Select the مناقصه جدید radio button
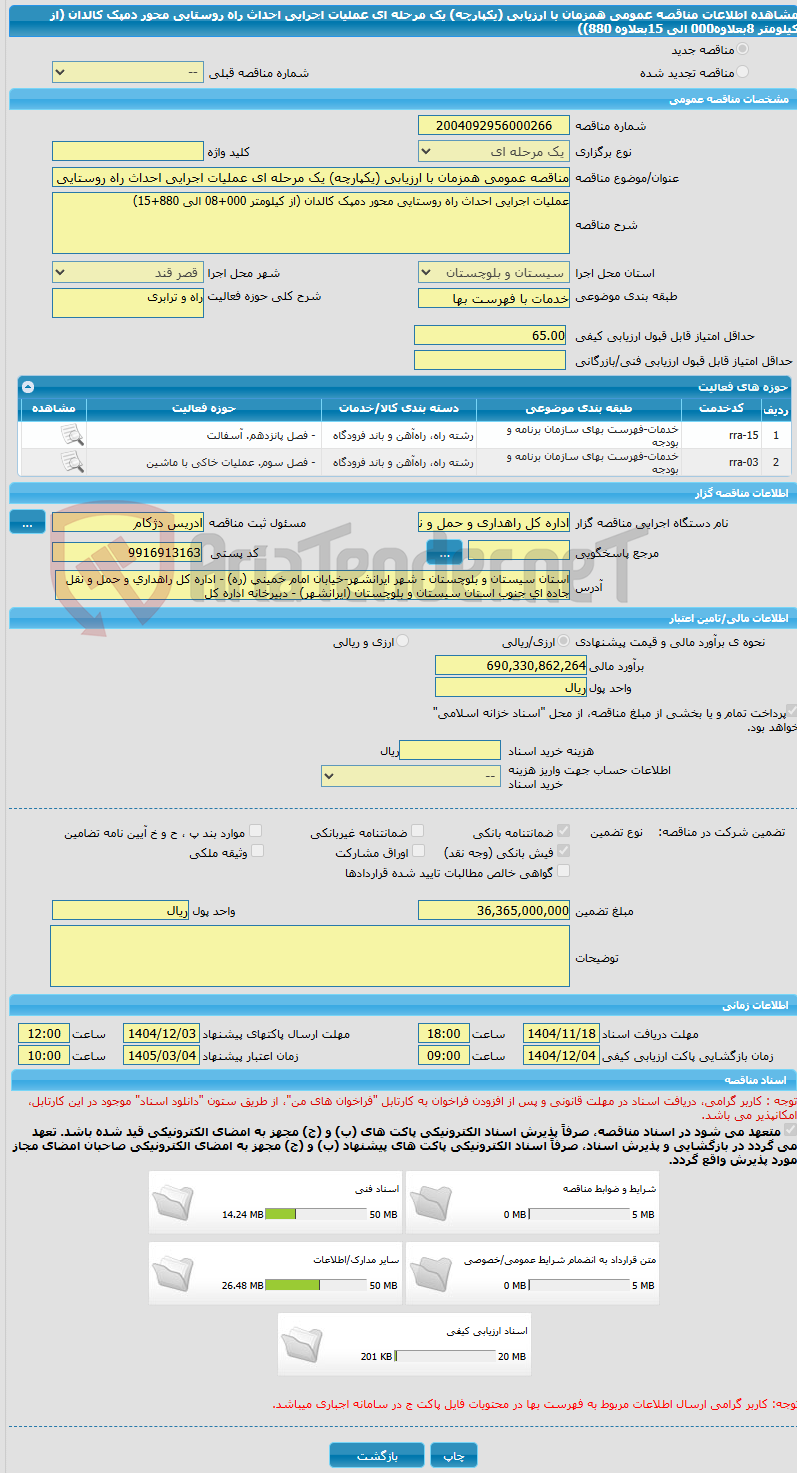The width and height of the screenshot is (797, 1473). (x=741, y=49)
